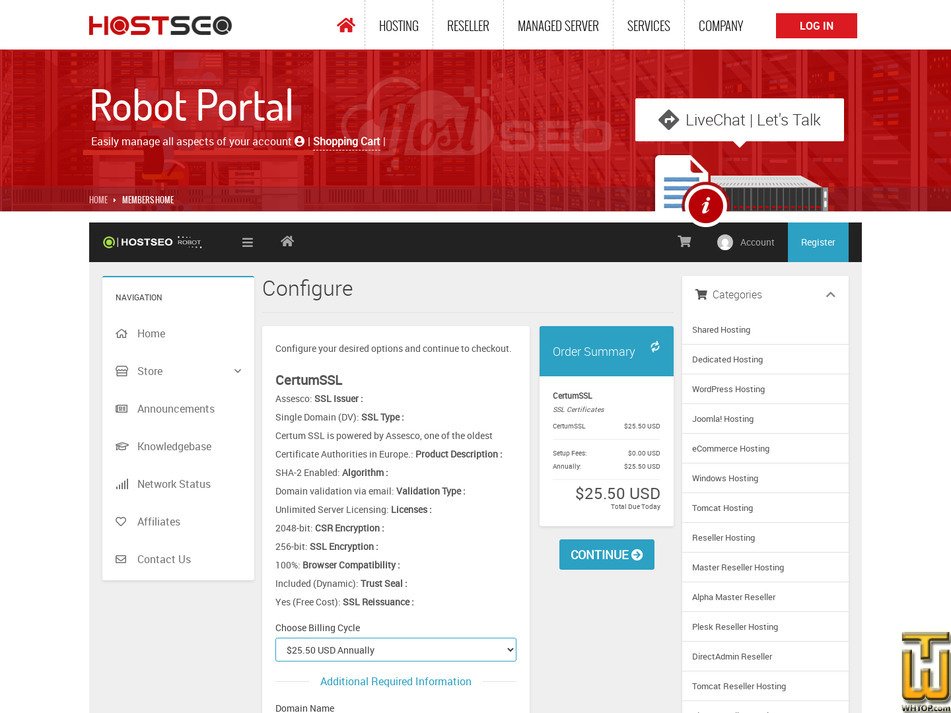951x713 pixels.
Task: Click the Network Status bar-chart icon
Action: 120,484
